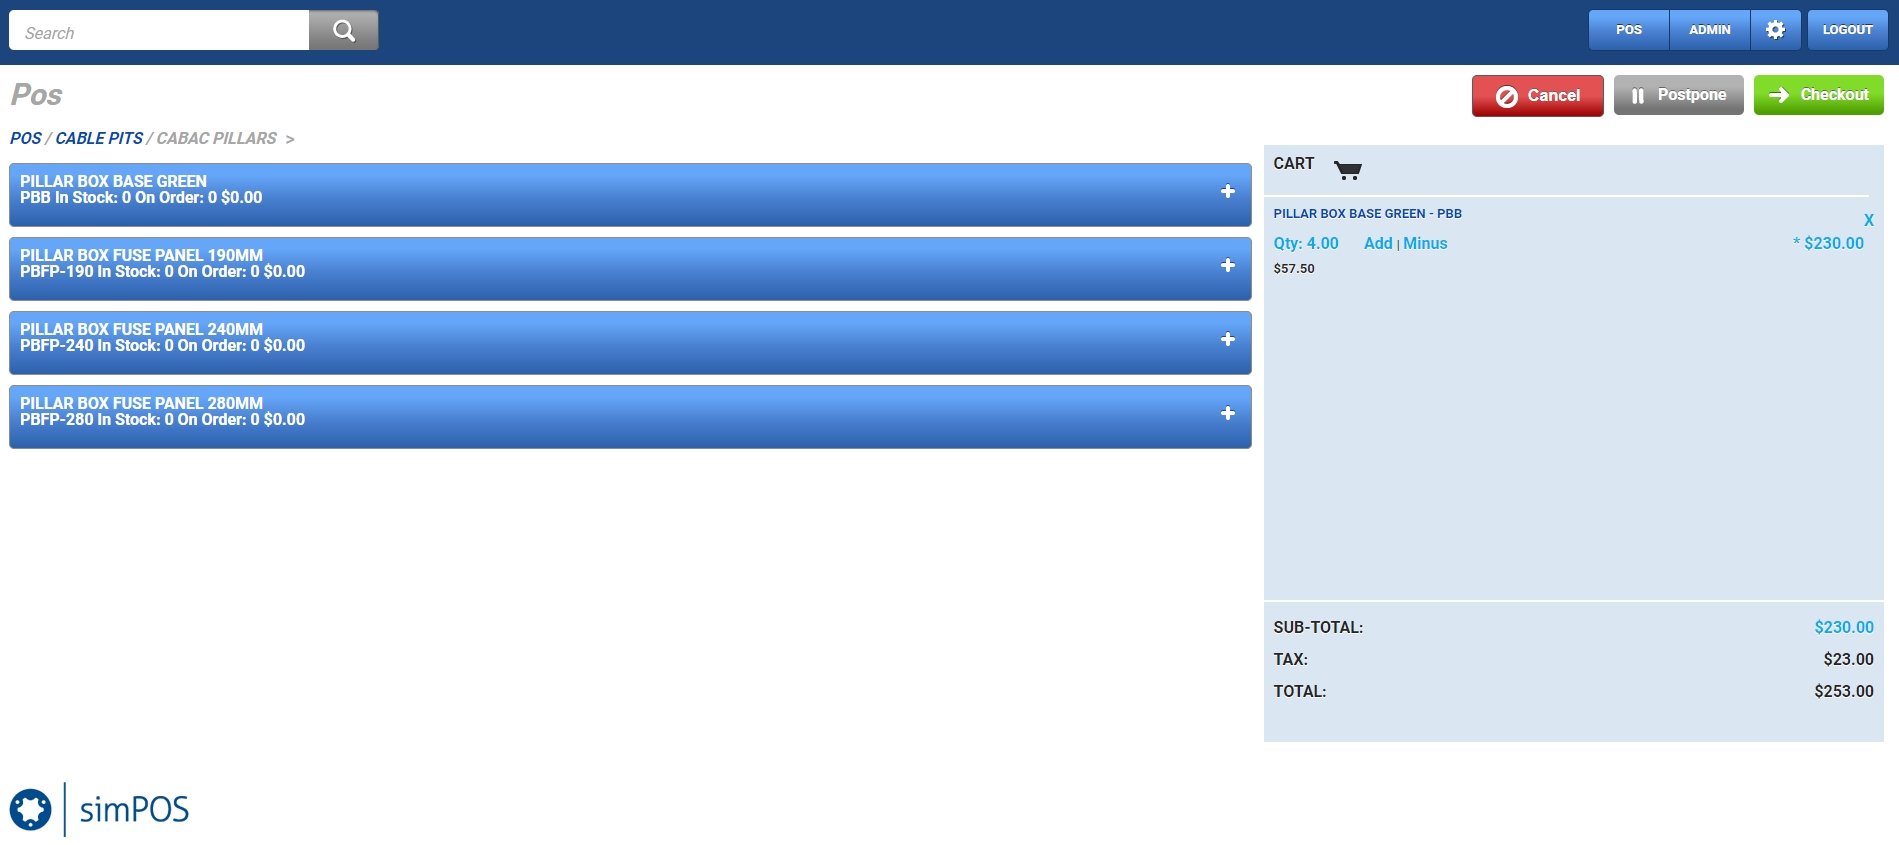Click the Qty: 4.00 value

1306,243
